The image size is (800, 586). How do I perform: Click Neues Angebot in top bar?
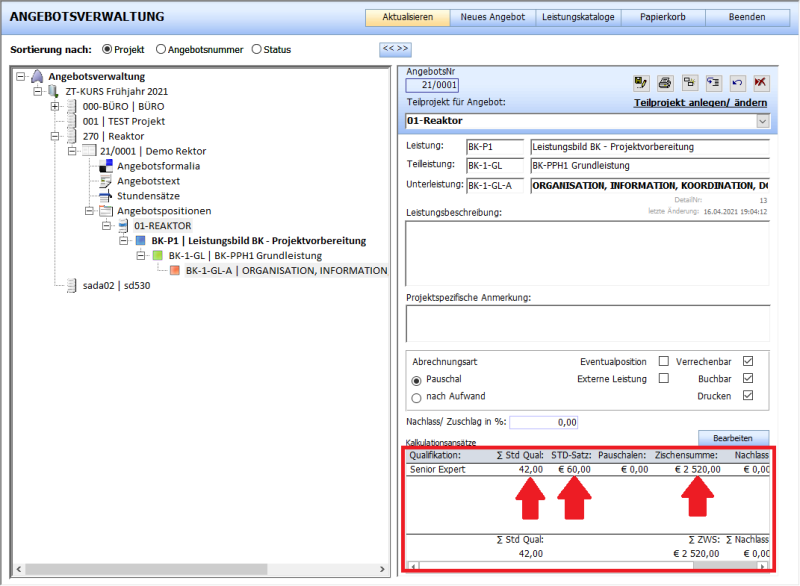point(492,17)
